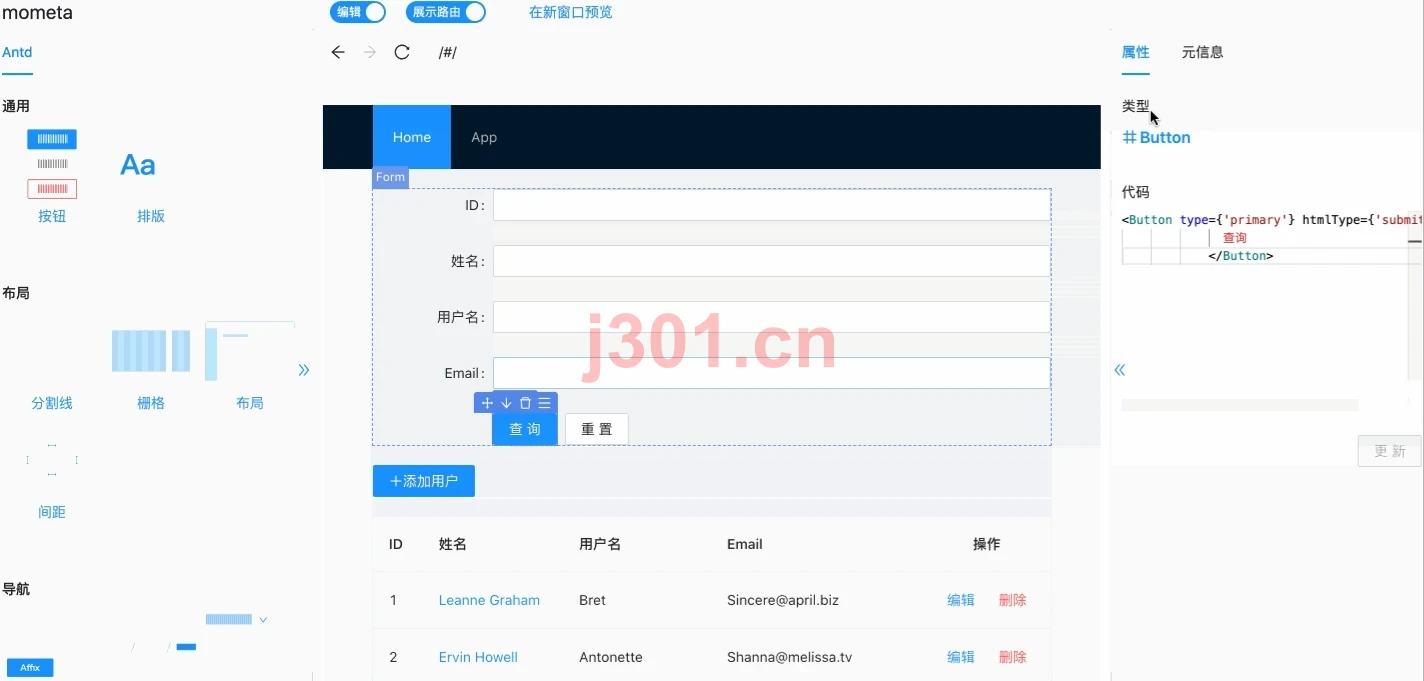Click the 重置 button

597,429
